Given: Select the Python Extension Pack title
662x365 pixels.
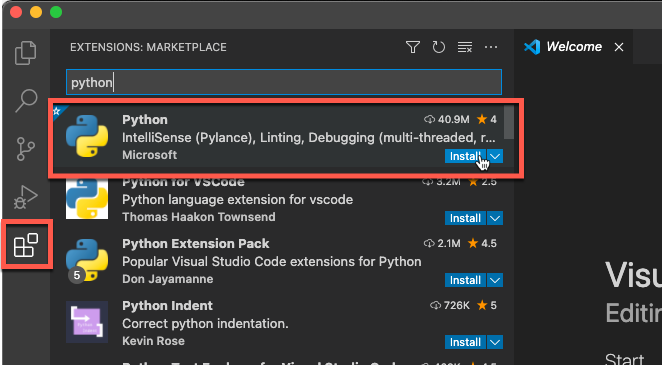Looking at the screenshot, I should (195, 243).
